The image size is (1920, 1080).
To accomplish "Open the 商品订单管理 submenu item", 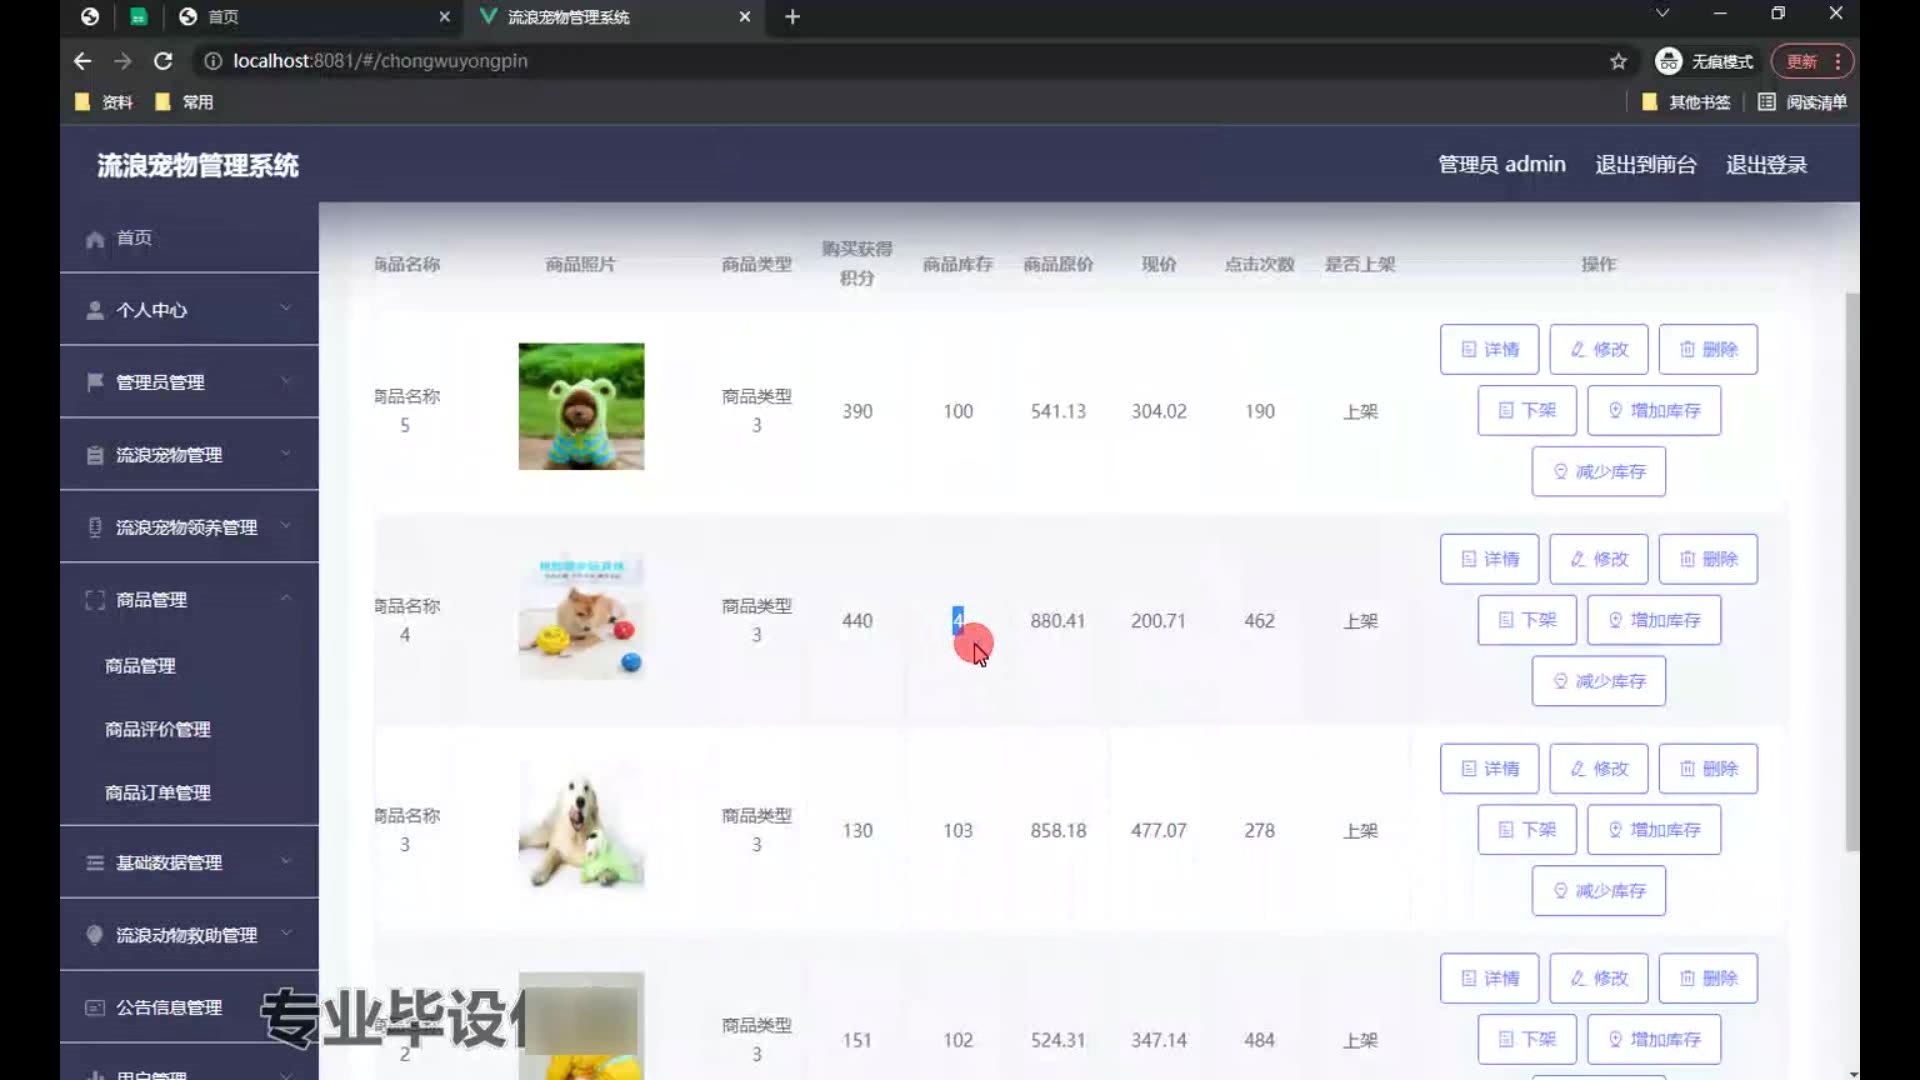I will (x=158, y=793).
